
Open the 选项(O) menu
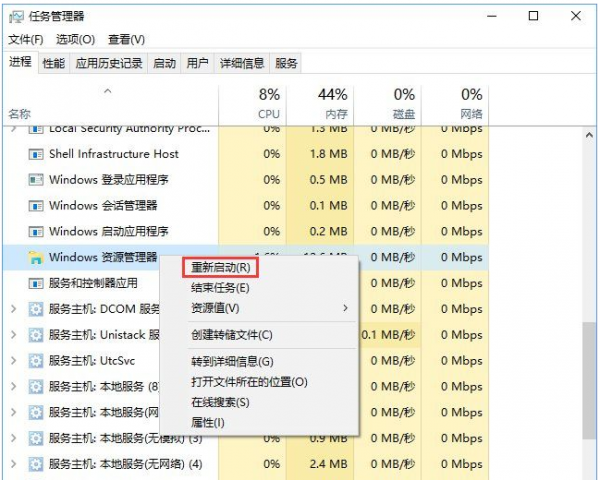tap(75, 40)
